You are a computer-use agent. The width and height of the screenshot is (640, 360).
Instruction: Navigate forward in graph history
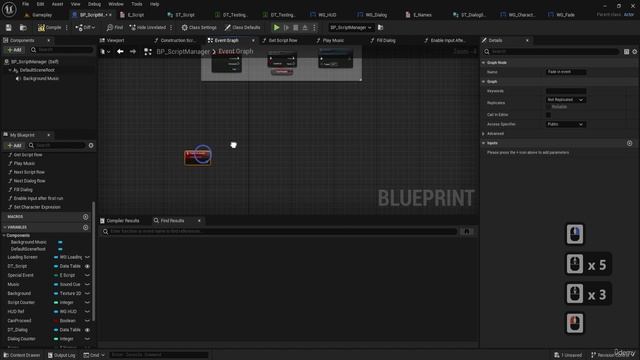pos(133,51)
